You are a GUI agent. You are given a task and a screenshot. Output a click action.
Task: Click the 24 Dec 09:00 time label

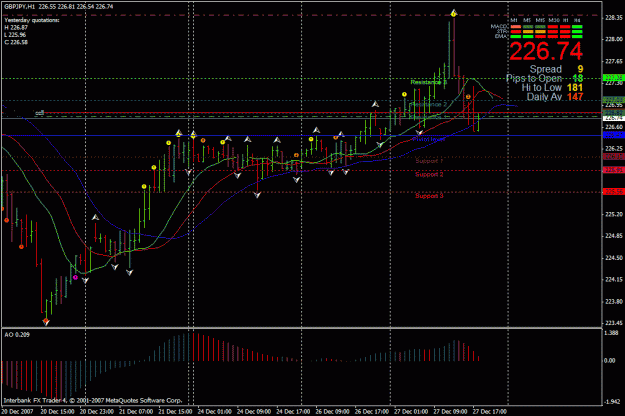[254, 411]
